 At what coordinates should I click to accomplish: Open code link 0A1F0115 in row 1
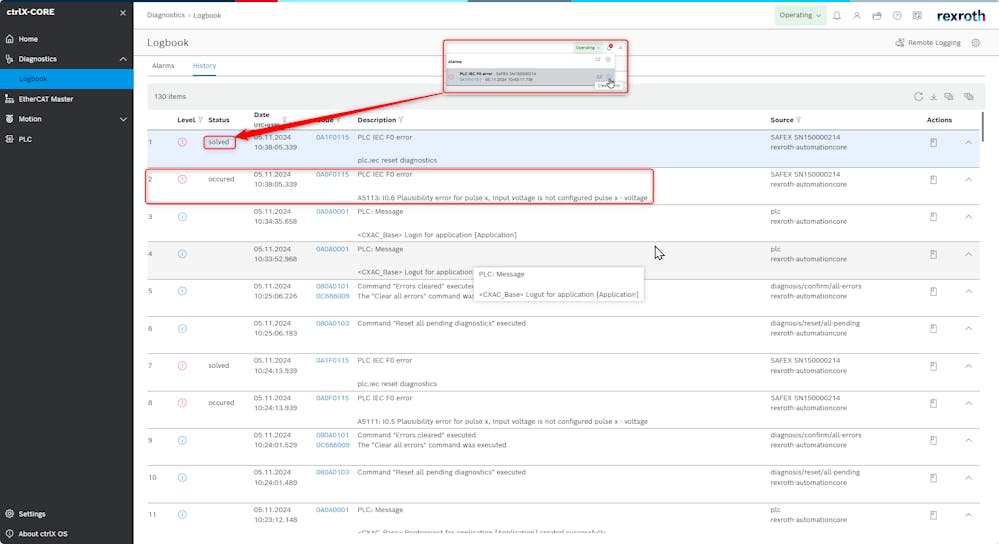pos(332,137)
